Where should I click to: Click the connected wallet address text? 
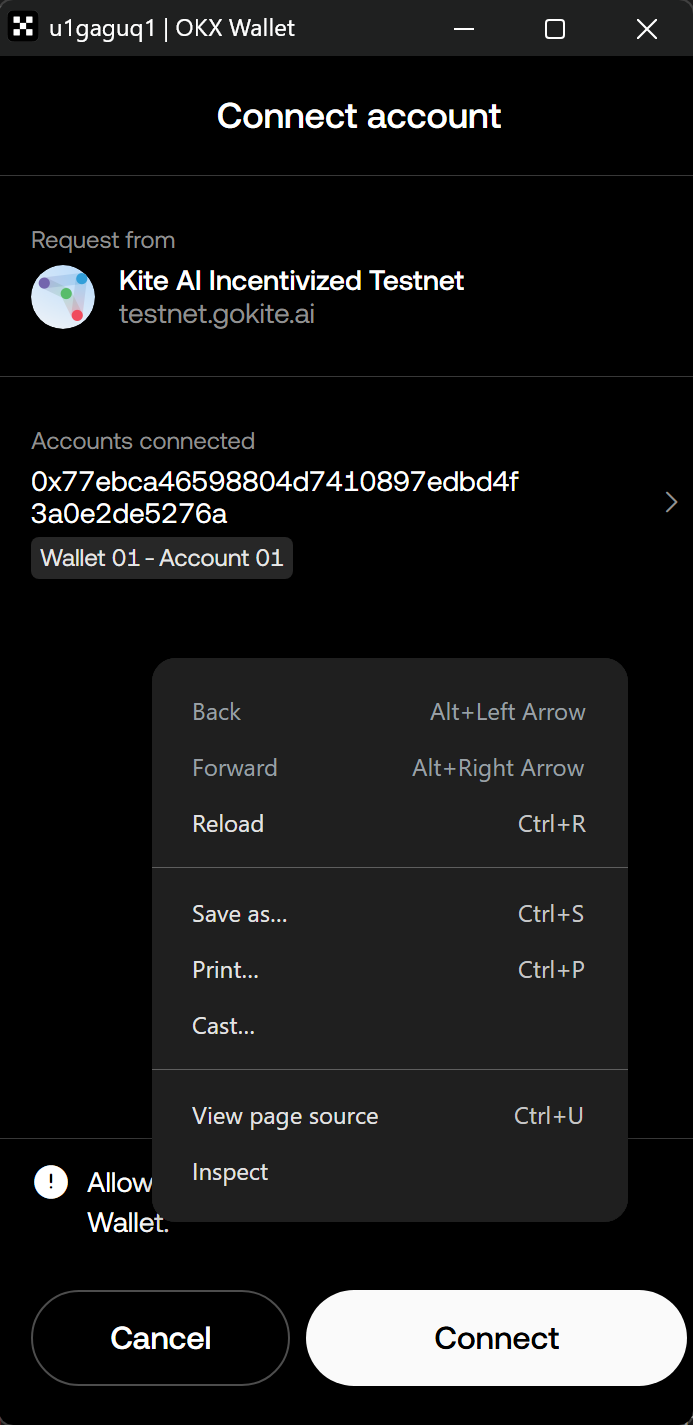[275, 498]
